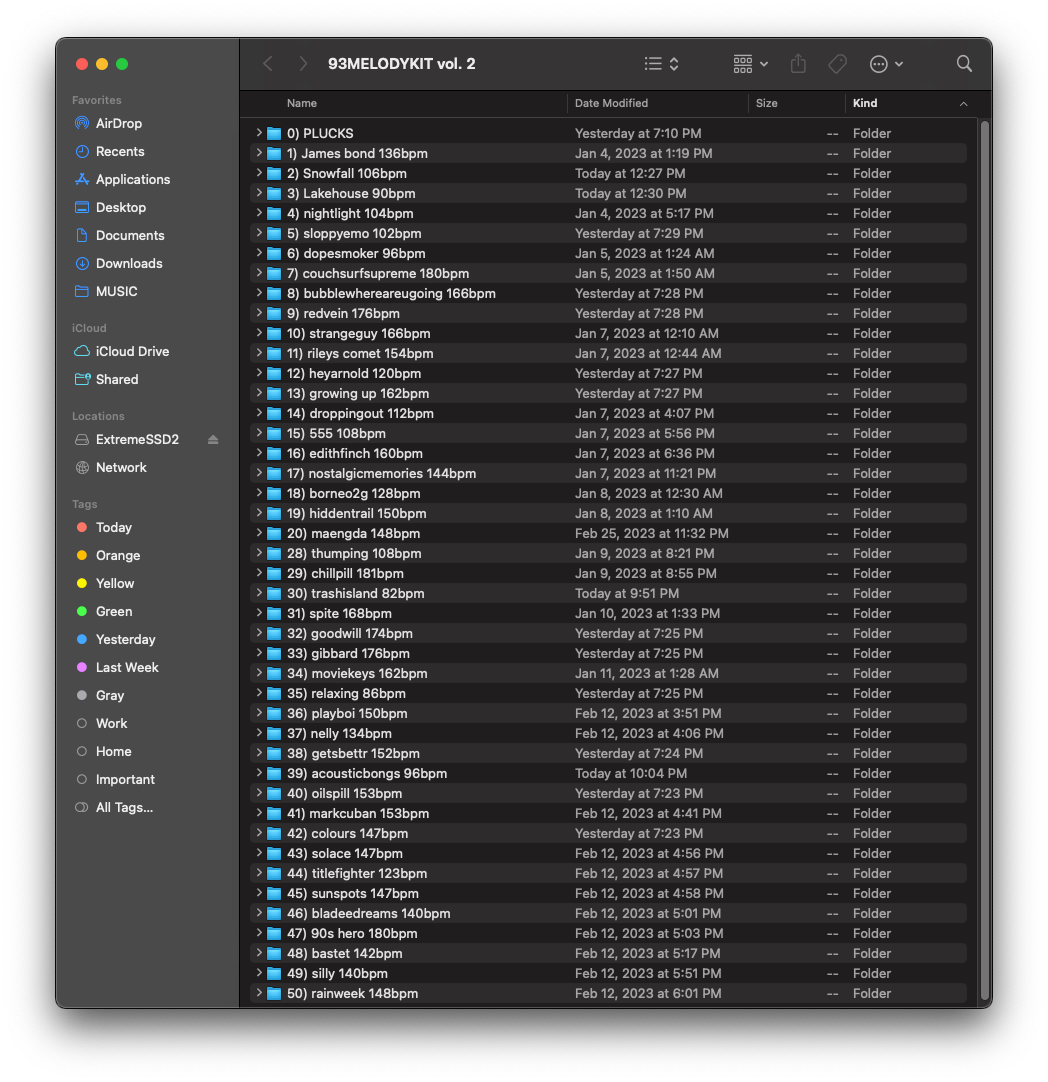Sort by the Name column header

click(x=302, y=103)
